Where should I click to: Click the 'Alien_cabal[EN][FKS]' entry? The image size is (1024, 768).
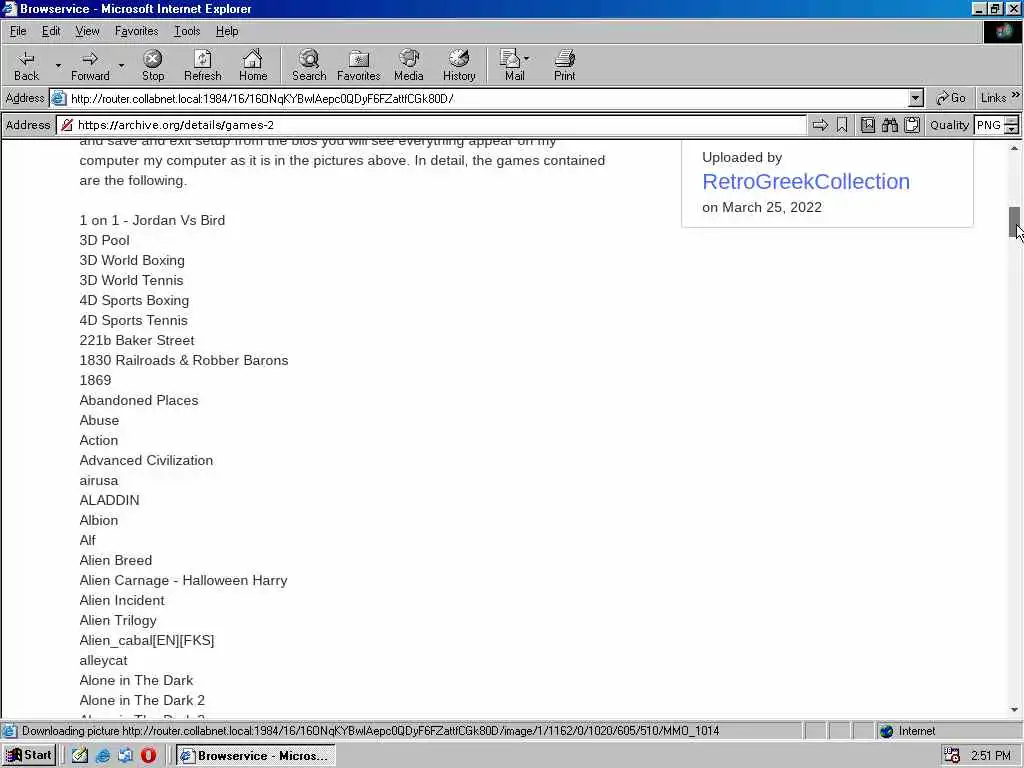[x=147, y=641]
